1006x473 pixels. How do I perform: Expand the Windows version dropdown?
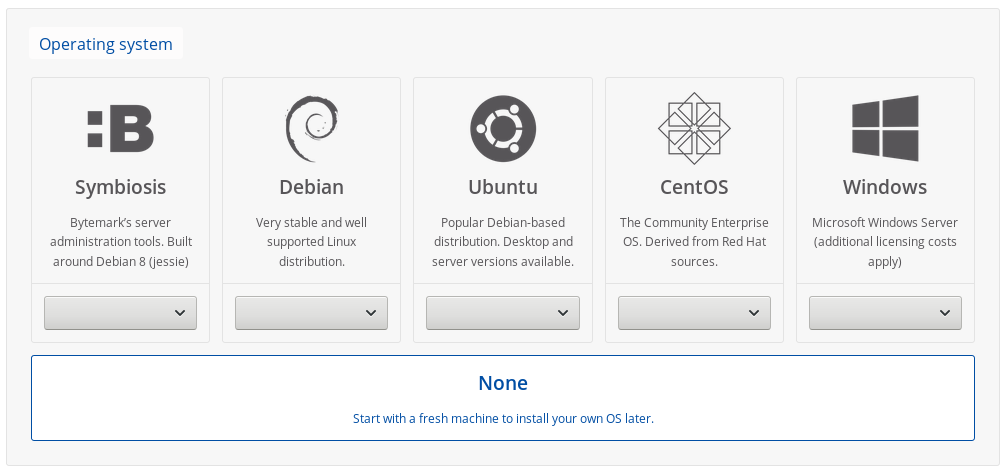[885, 313]
